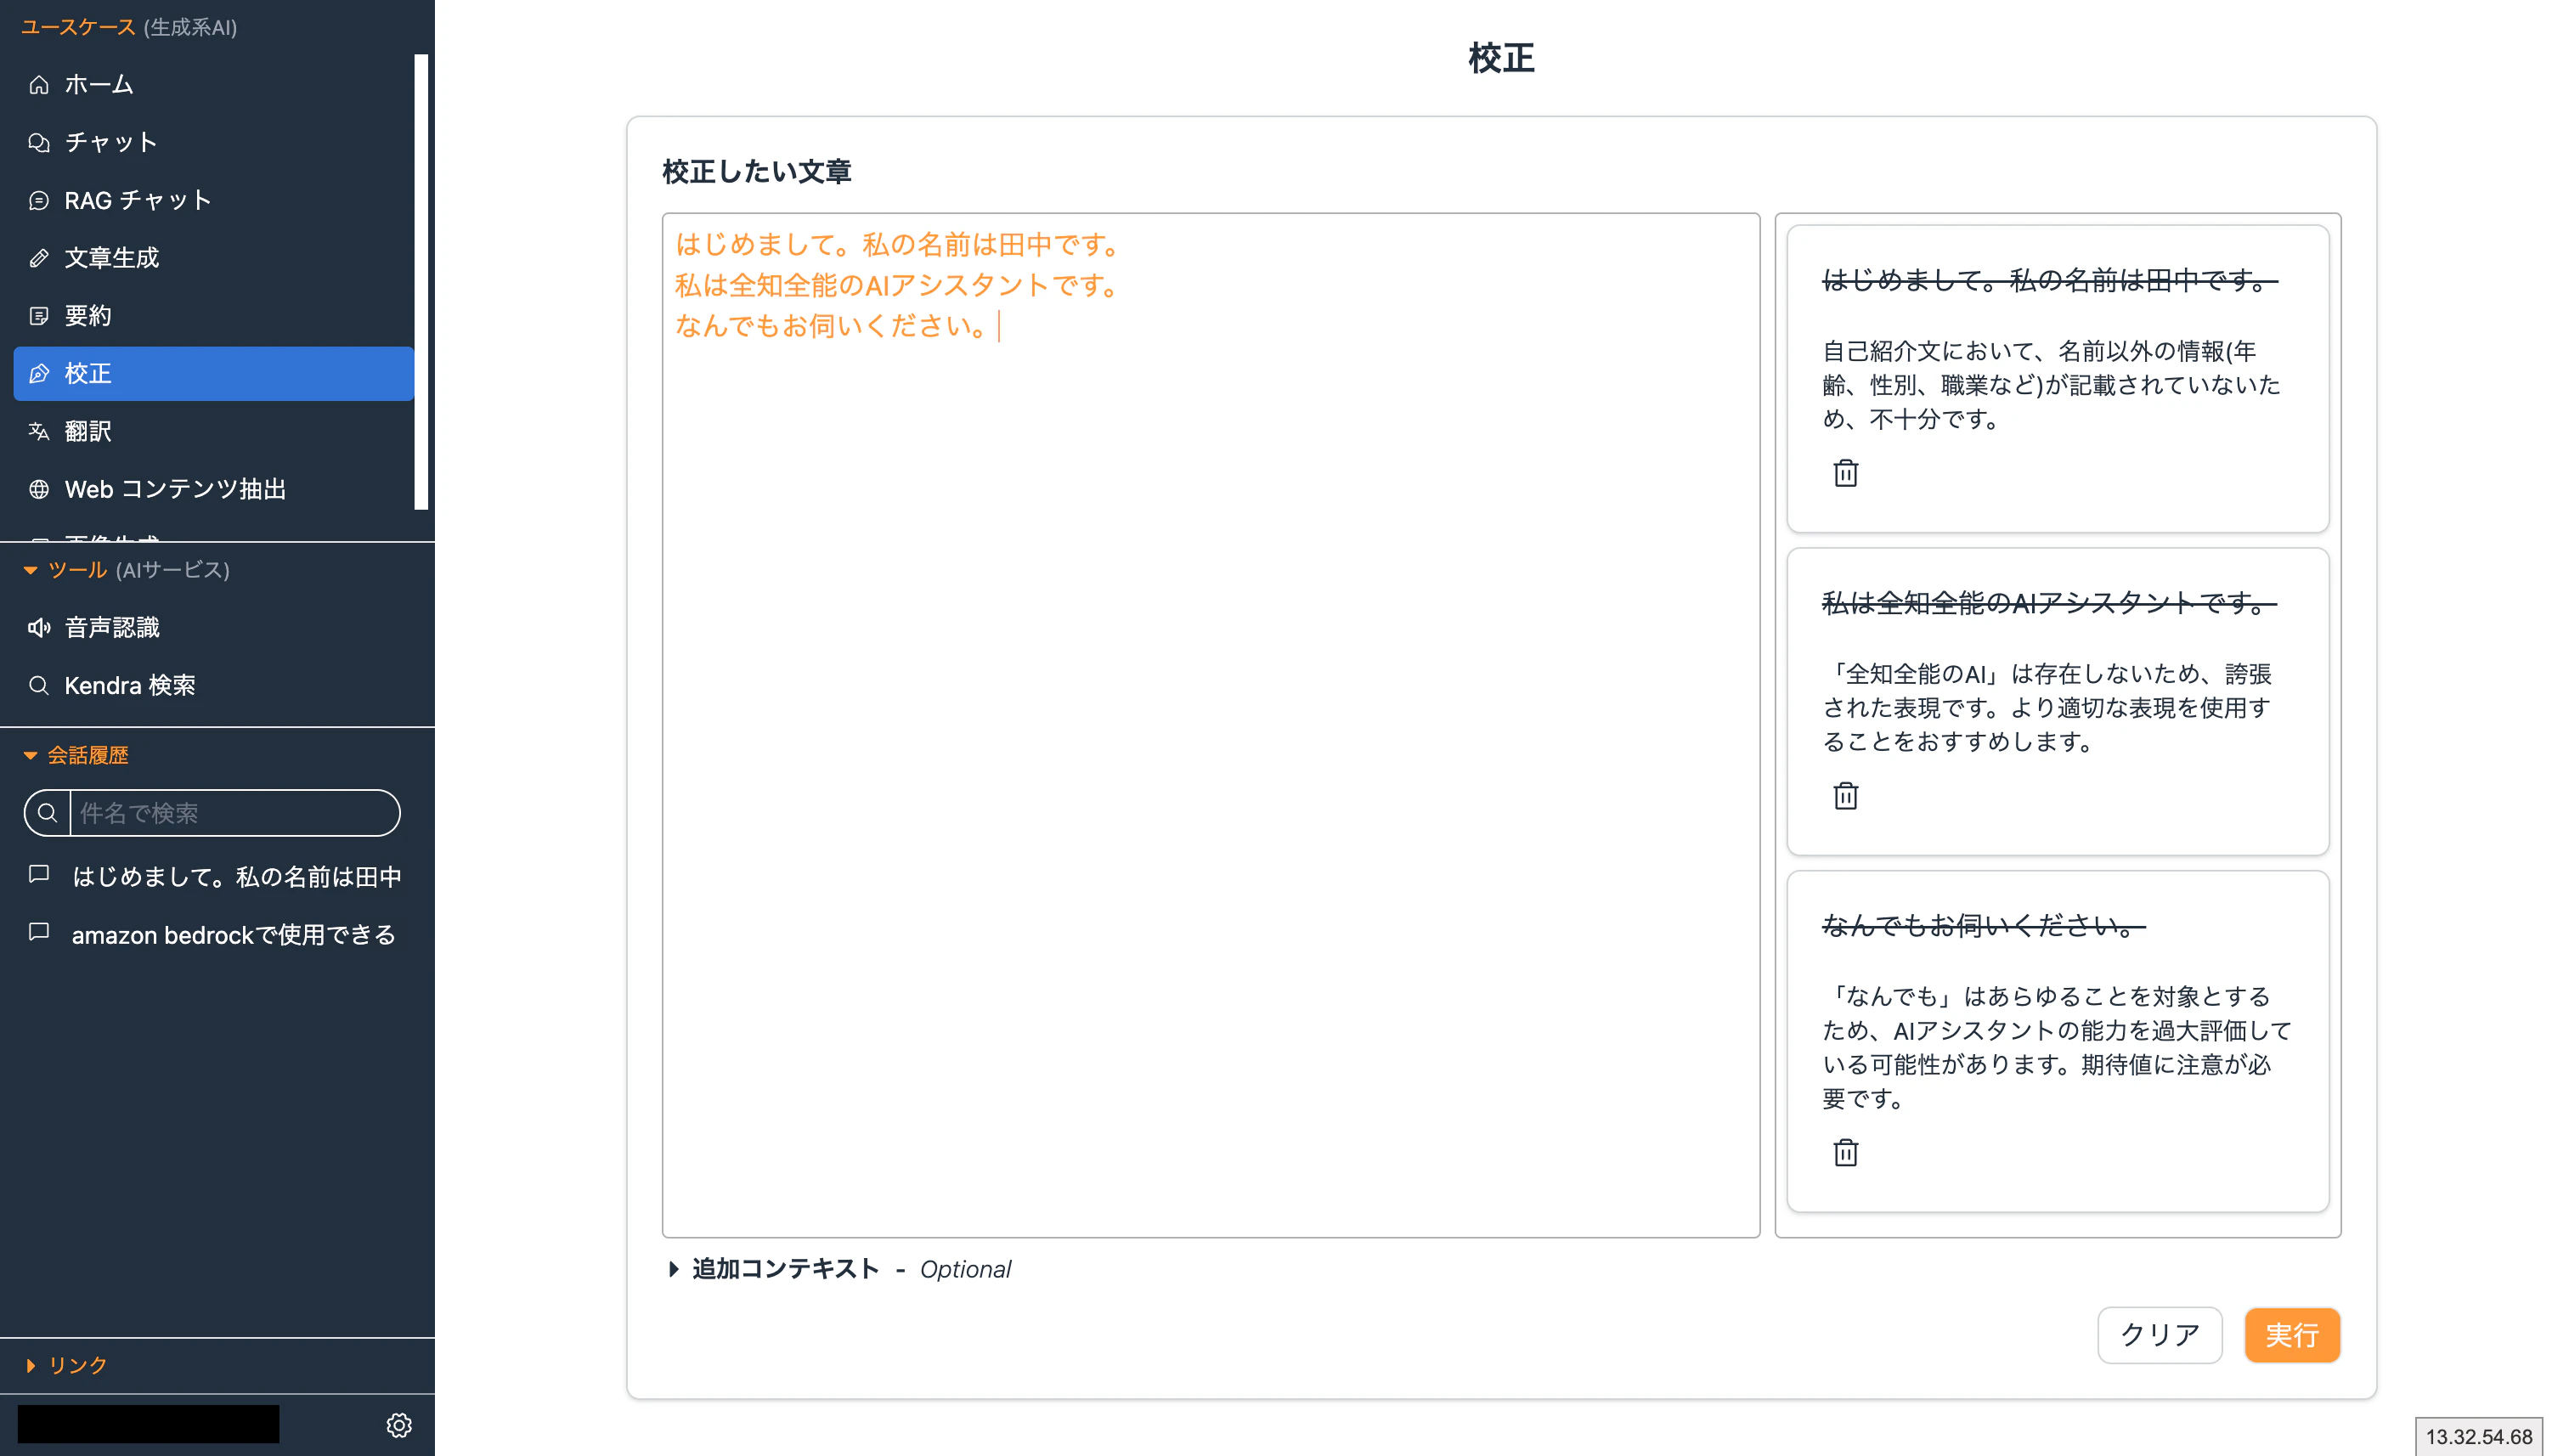Open the 文章生成 use case
Viewport: 2569px width, 1456px height.
pos(214,258)
